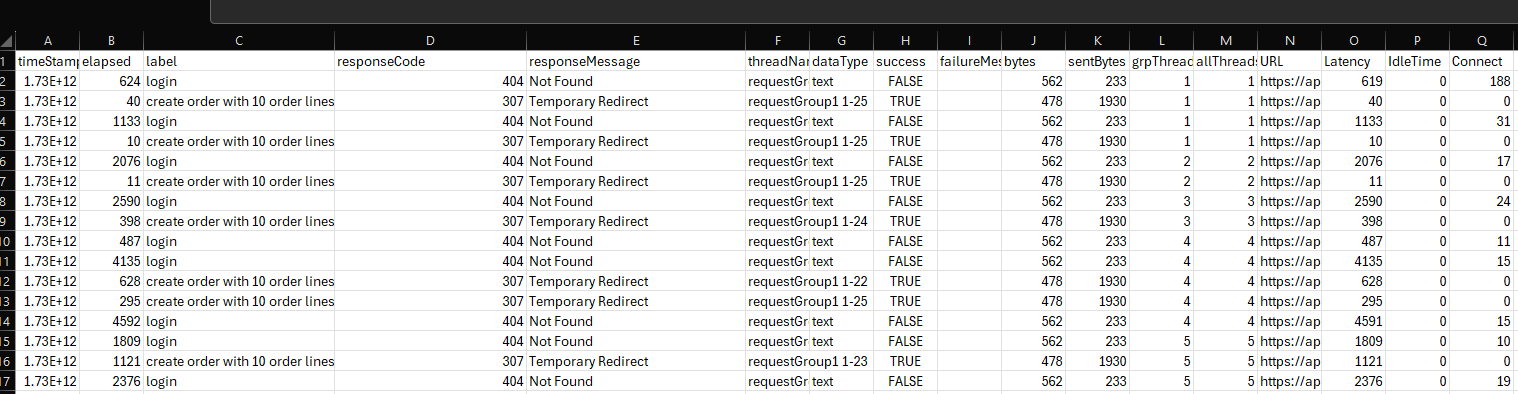Click the IdleTime header cell
Screen dimensions: 1518x394
(x=1417, y=61)
